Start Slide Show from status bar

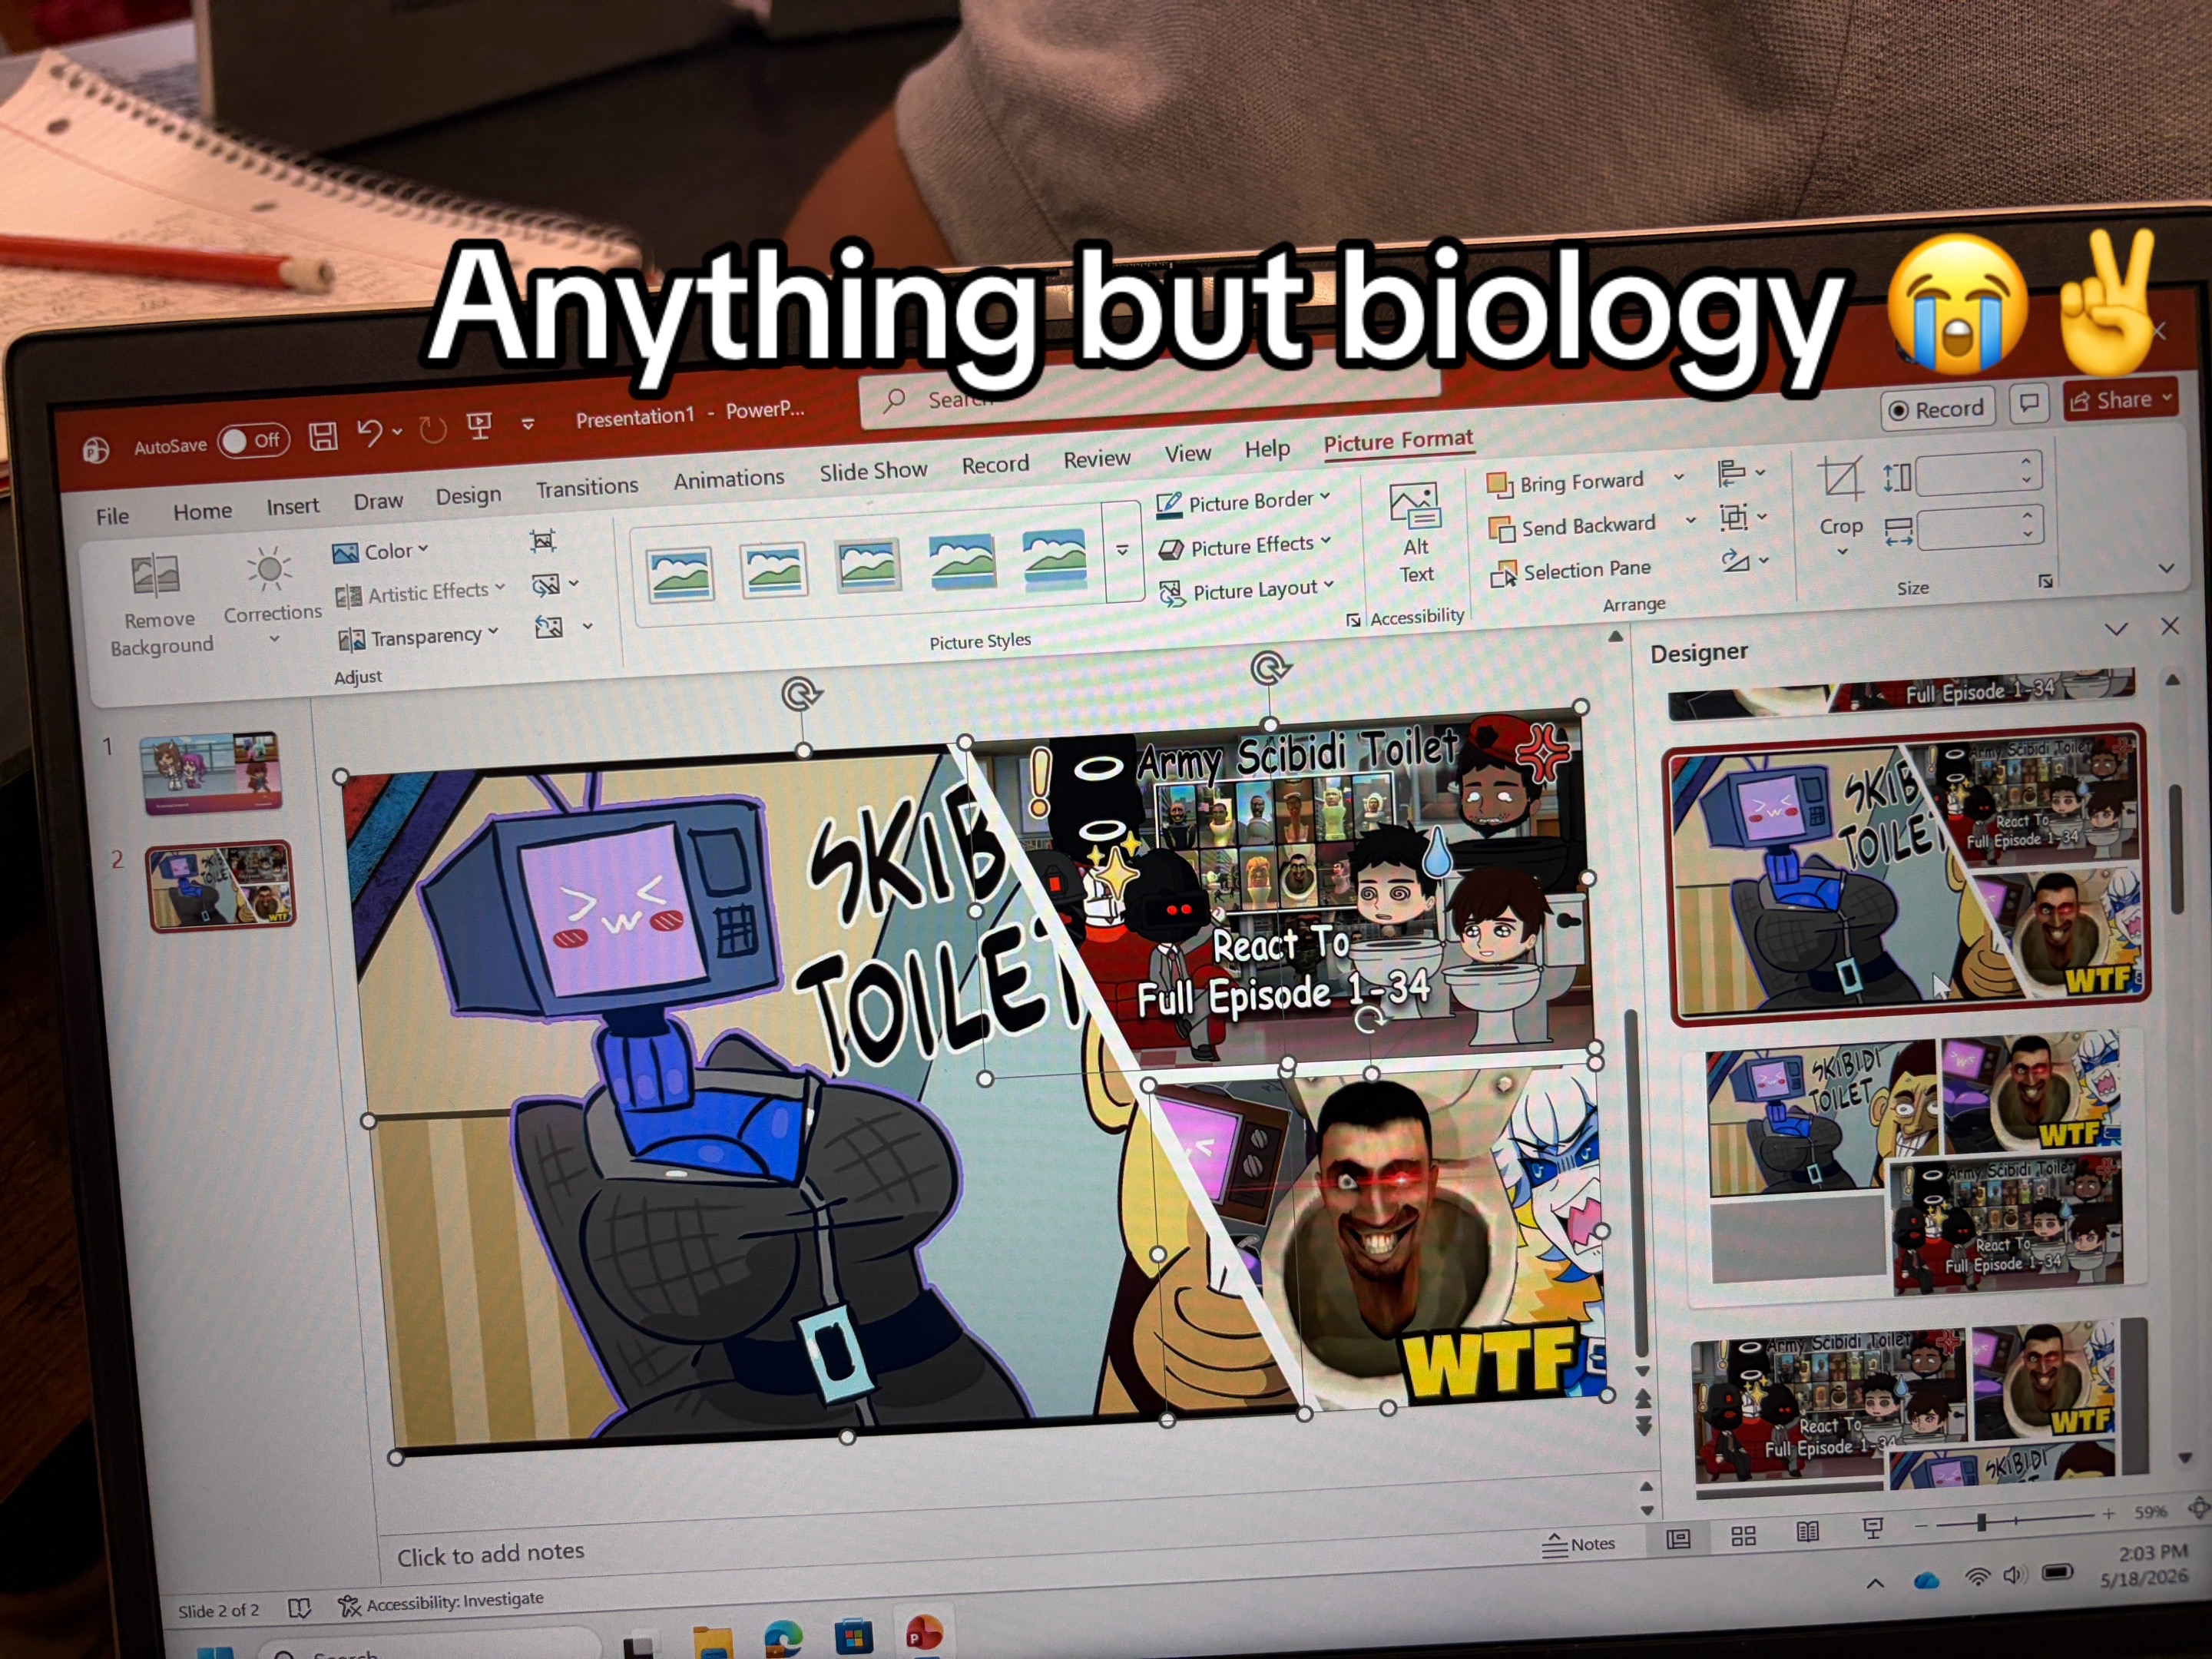click(x=1872, y=1528)
